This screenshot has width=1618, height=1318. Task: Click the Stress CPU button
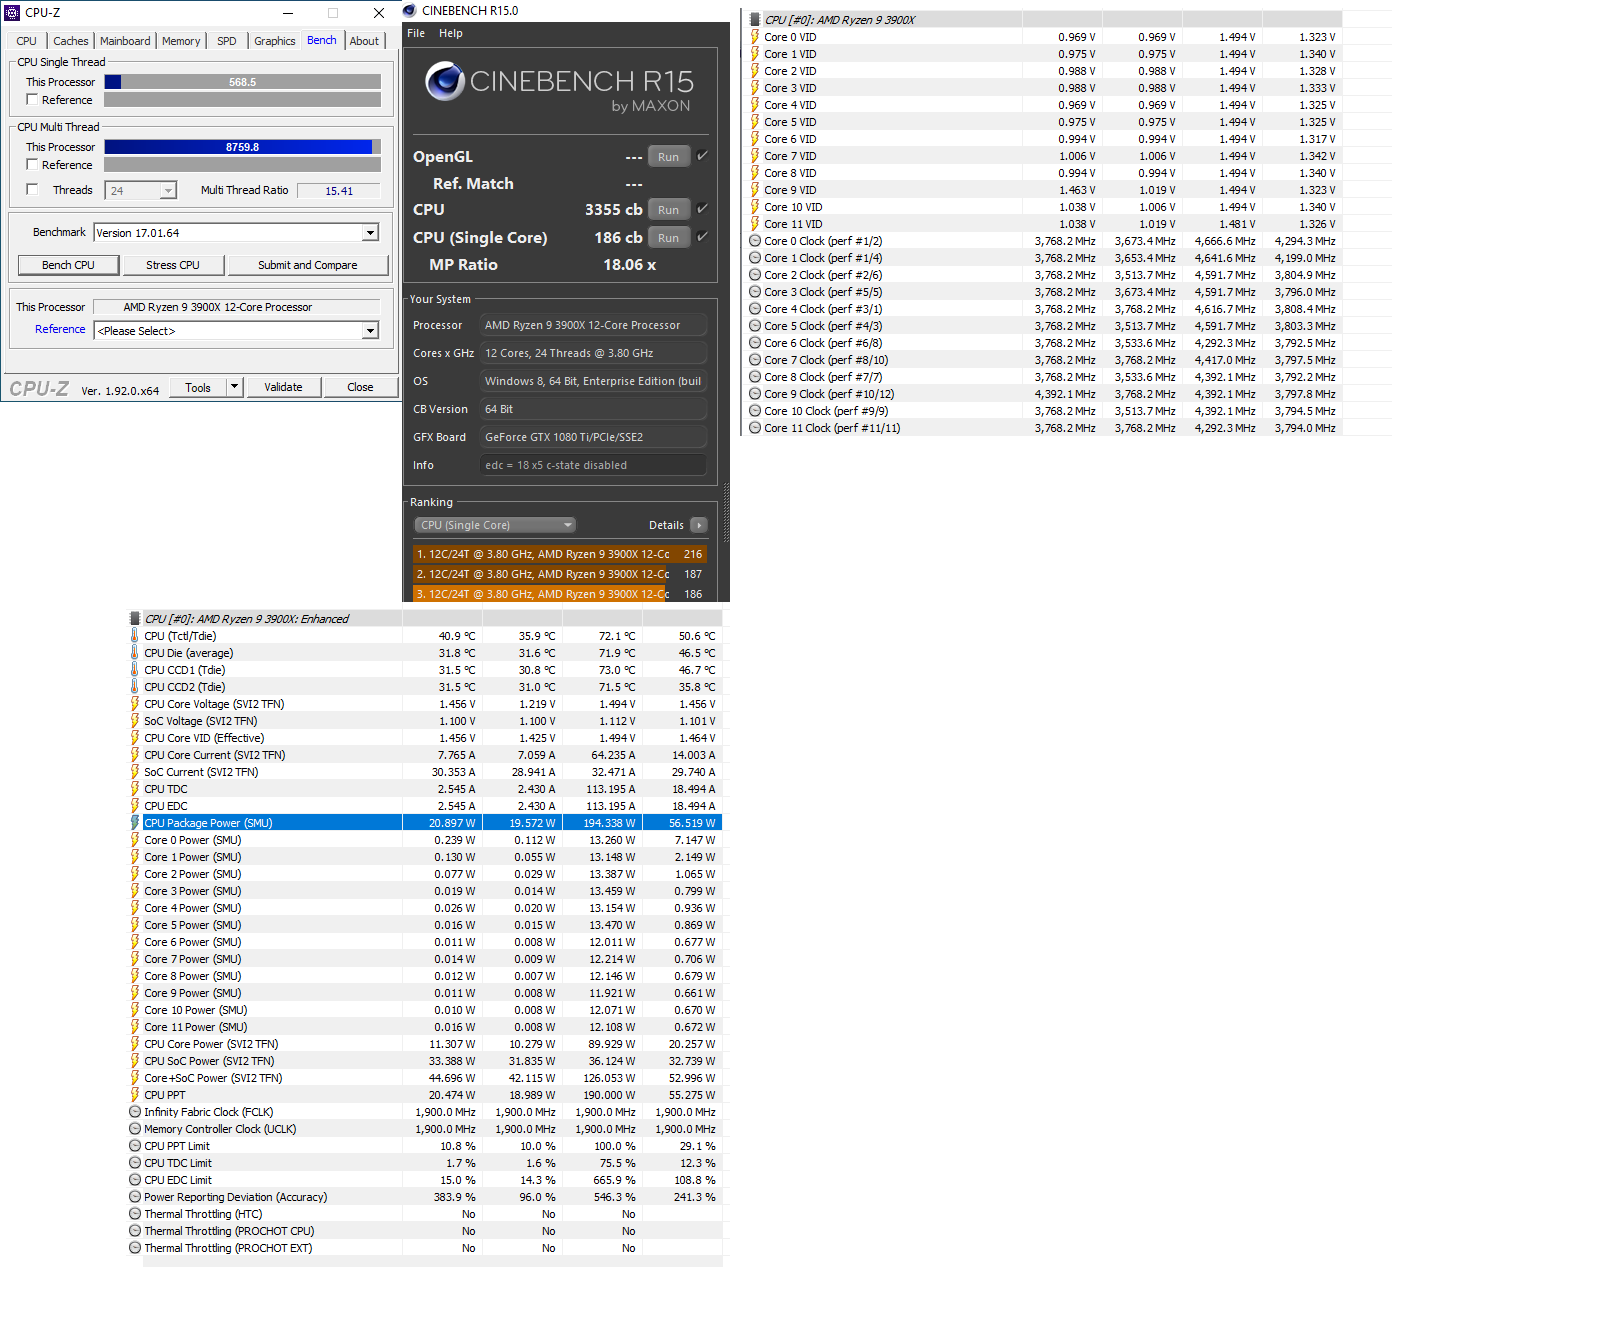point(173,265)
